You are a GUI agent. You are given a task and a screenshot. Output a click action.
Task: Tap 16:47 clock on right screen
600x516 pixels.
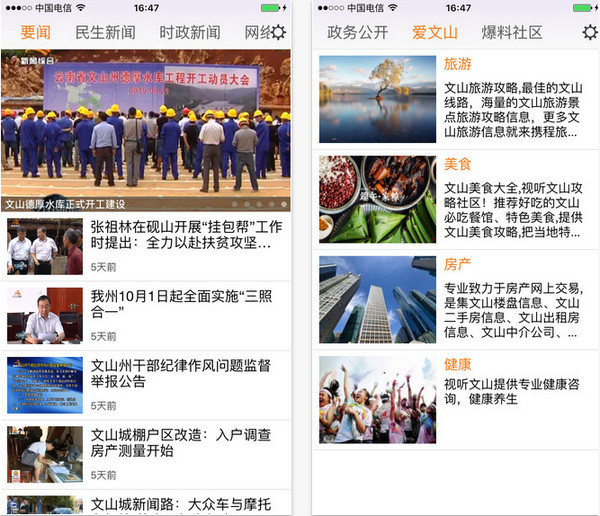tap(458, 8)
